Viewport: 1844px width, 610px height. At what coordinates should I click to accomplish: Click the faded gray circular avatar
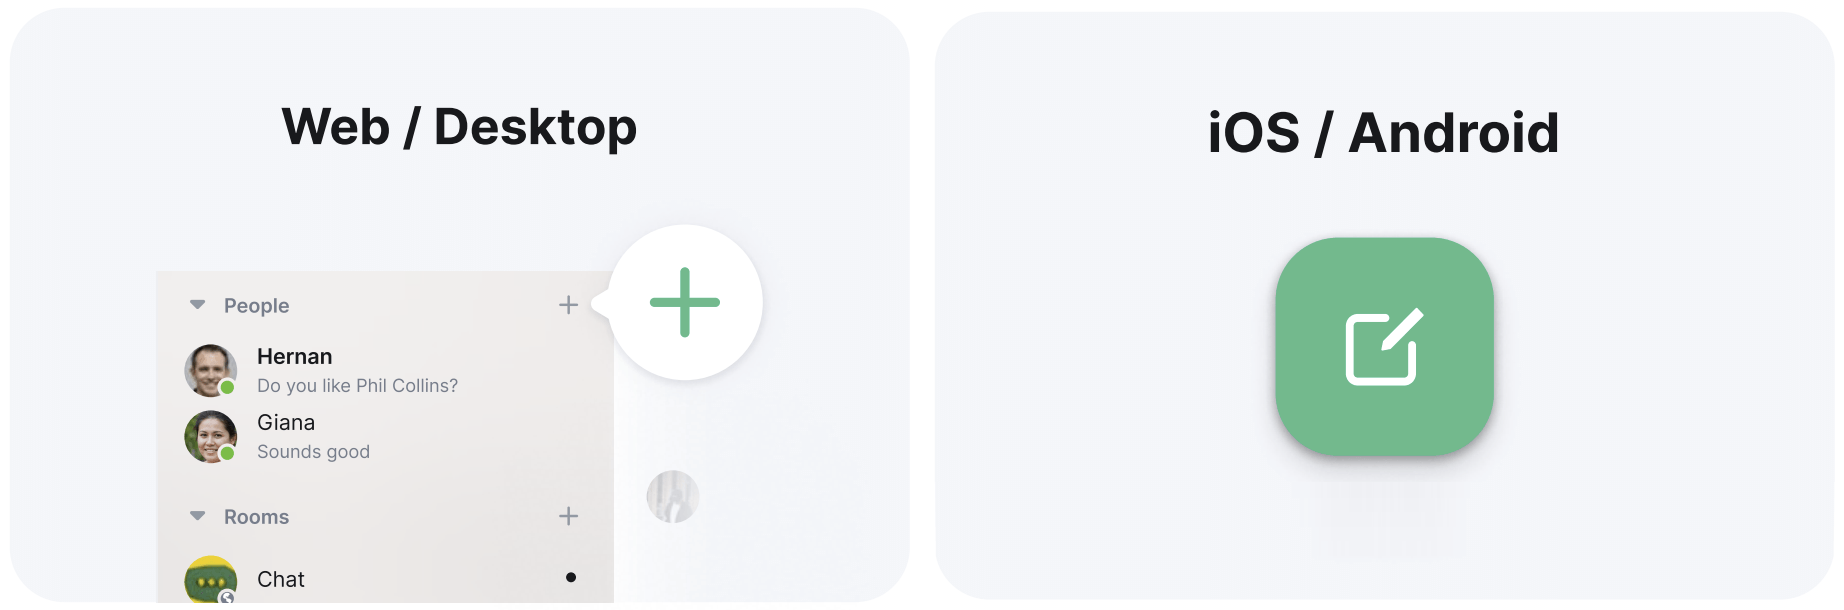pos(672,497)
